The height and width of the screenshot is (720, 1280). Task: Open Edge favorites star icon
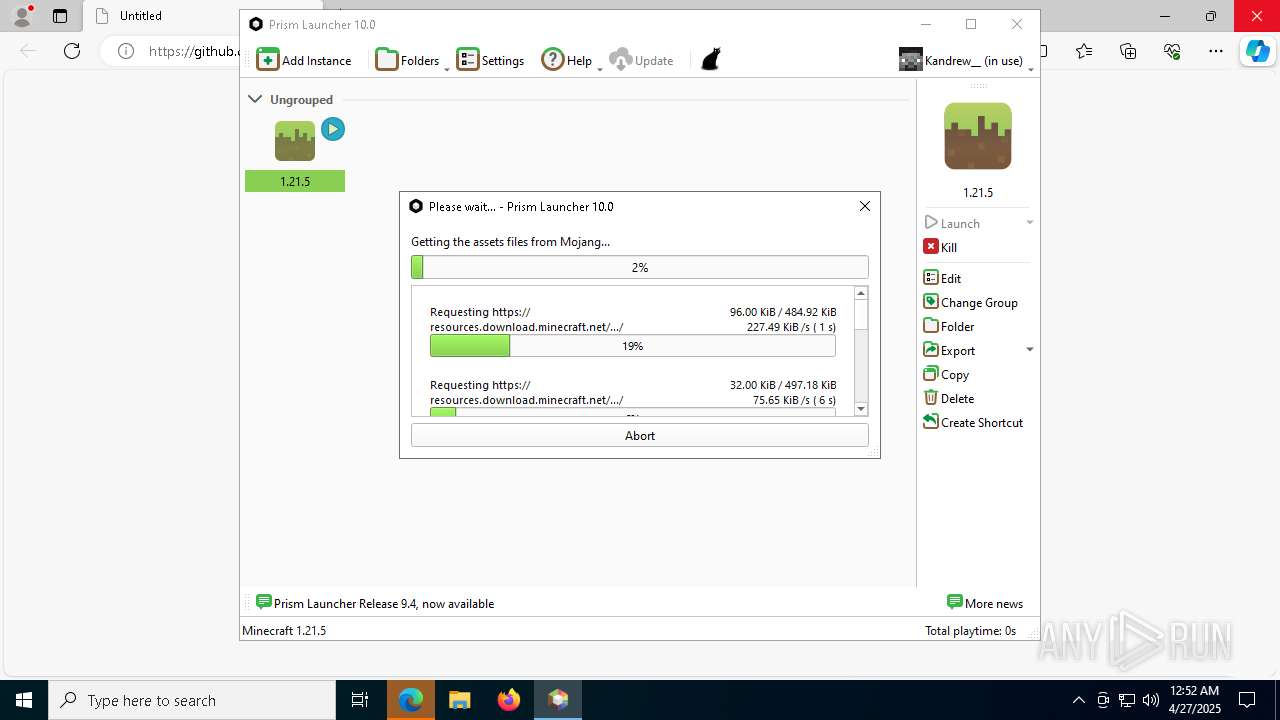pyautogui.click(x=1084, y=51)
